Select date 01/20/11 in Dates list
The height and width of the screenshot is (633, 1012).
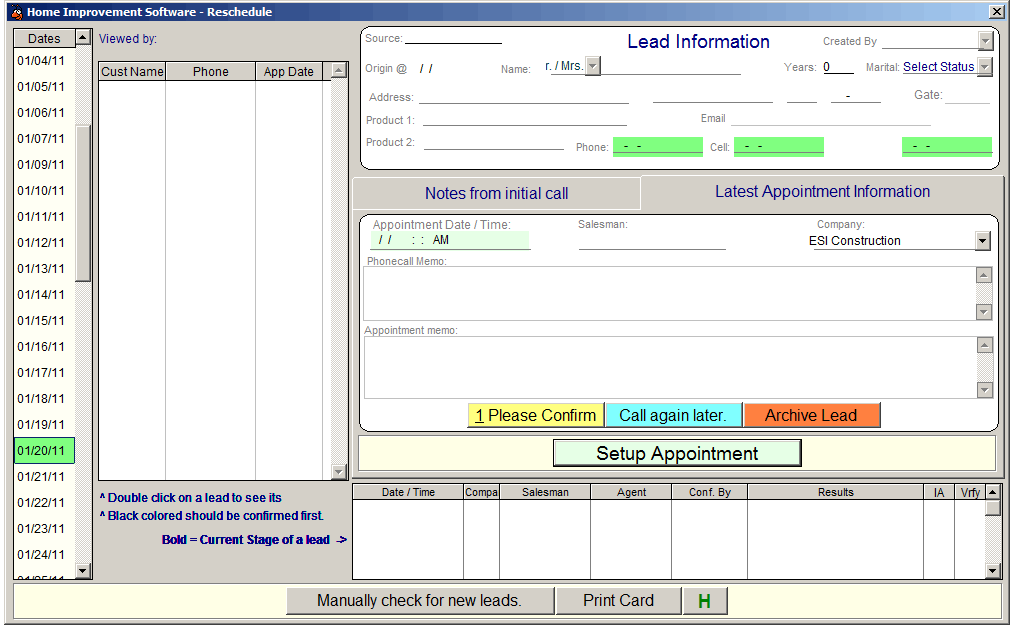pos(44,450)
